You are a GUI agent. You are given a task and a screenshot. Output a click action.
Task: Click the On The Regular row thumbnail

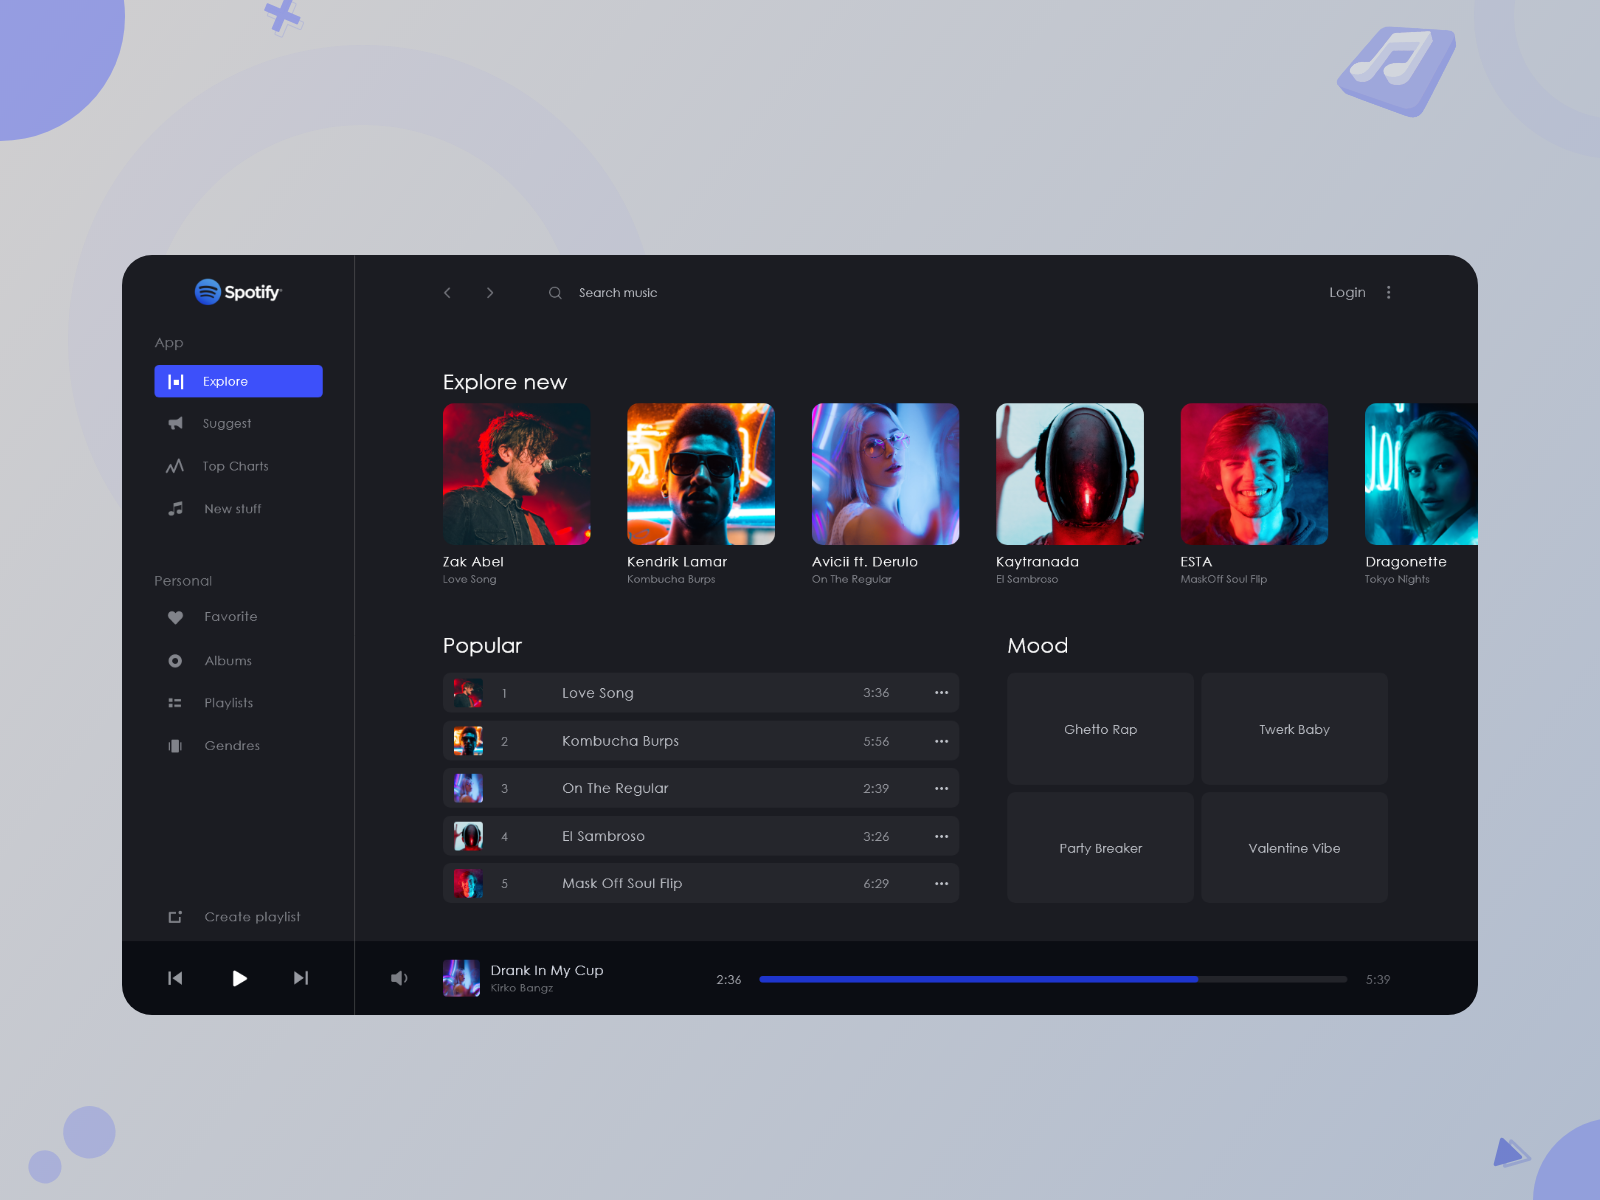click(x=468, y=788)
